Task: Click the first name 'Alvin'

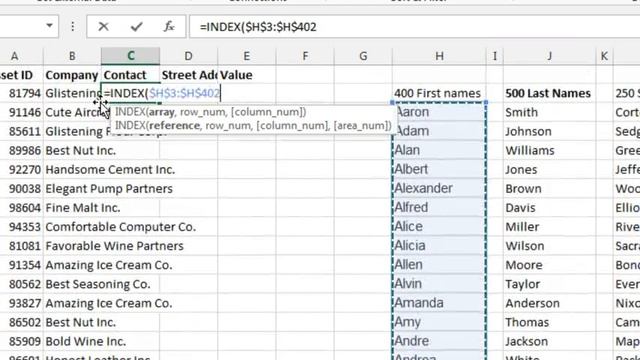Action: (439, 284)
